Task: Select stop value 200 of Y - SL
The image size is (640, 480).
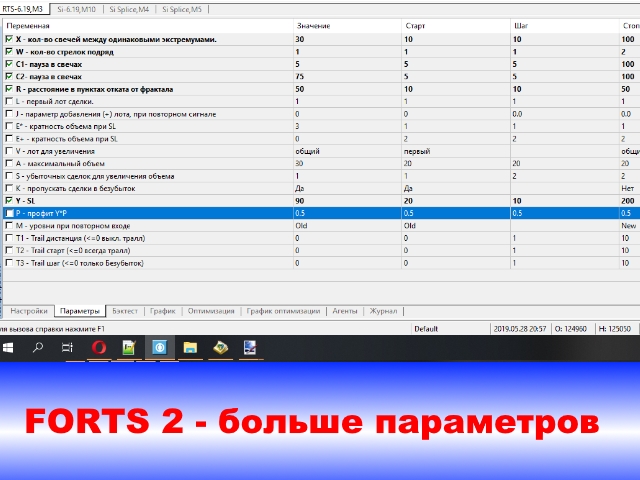Action: coord(628,201)
